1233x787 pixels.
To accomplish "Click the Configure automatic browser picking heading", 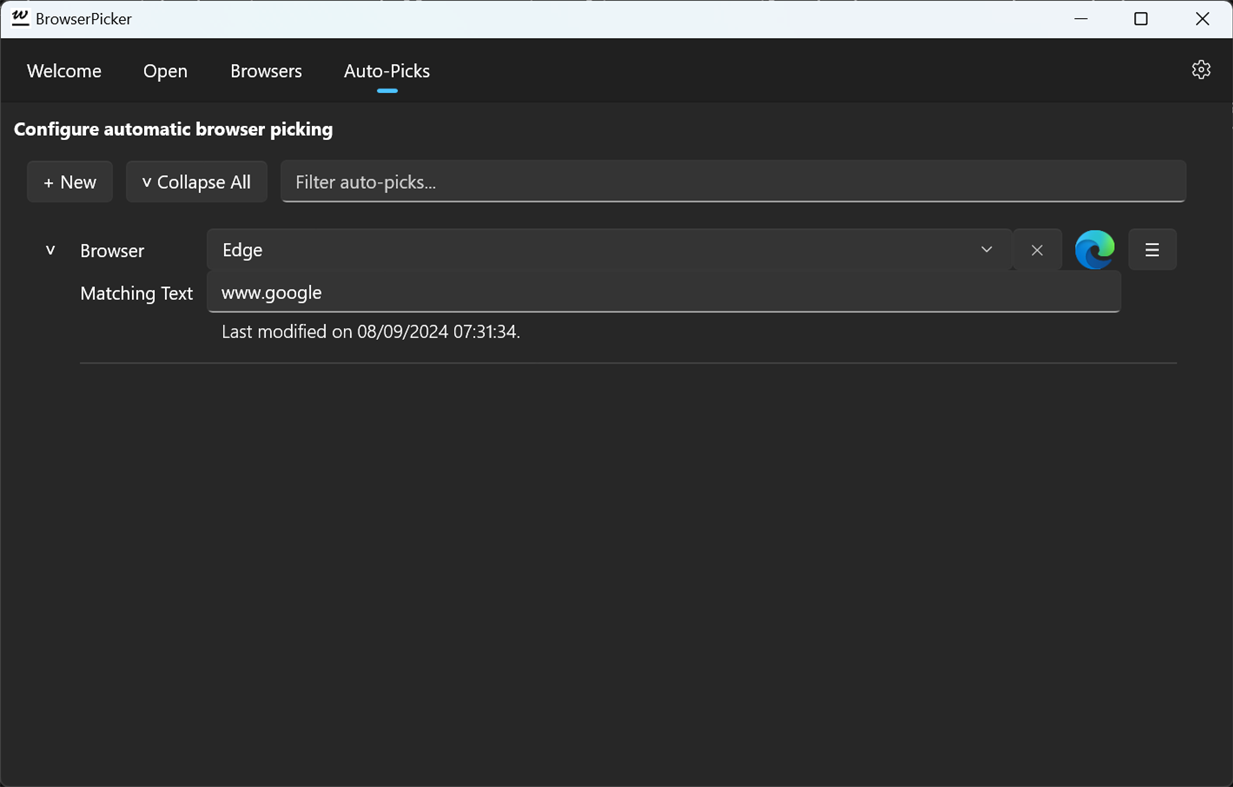I will pyautogui.click(x=173, y=129).
